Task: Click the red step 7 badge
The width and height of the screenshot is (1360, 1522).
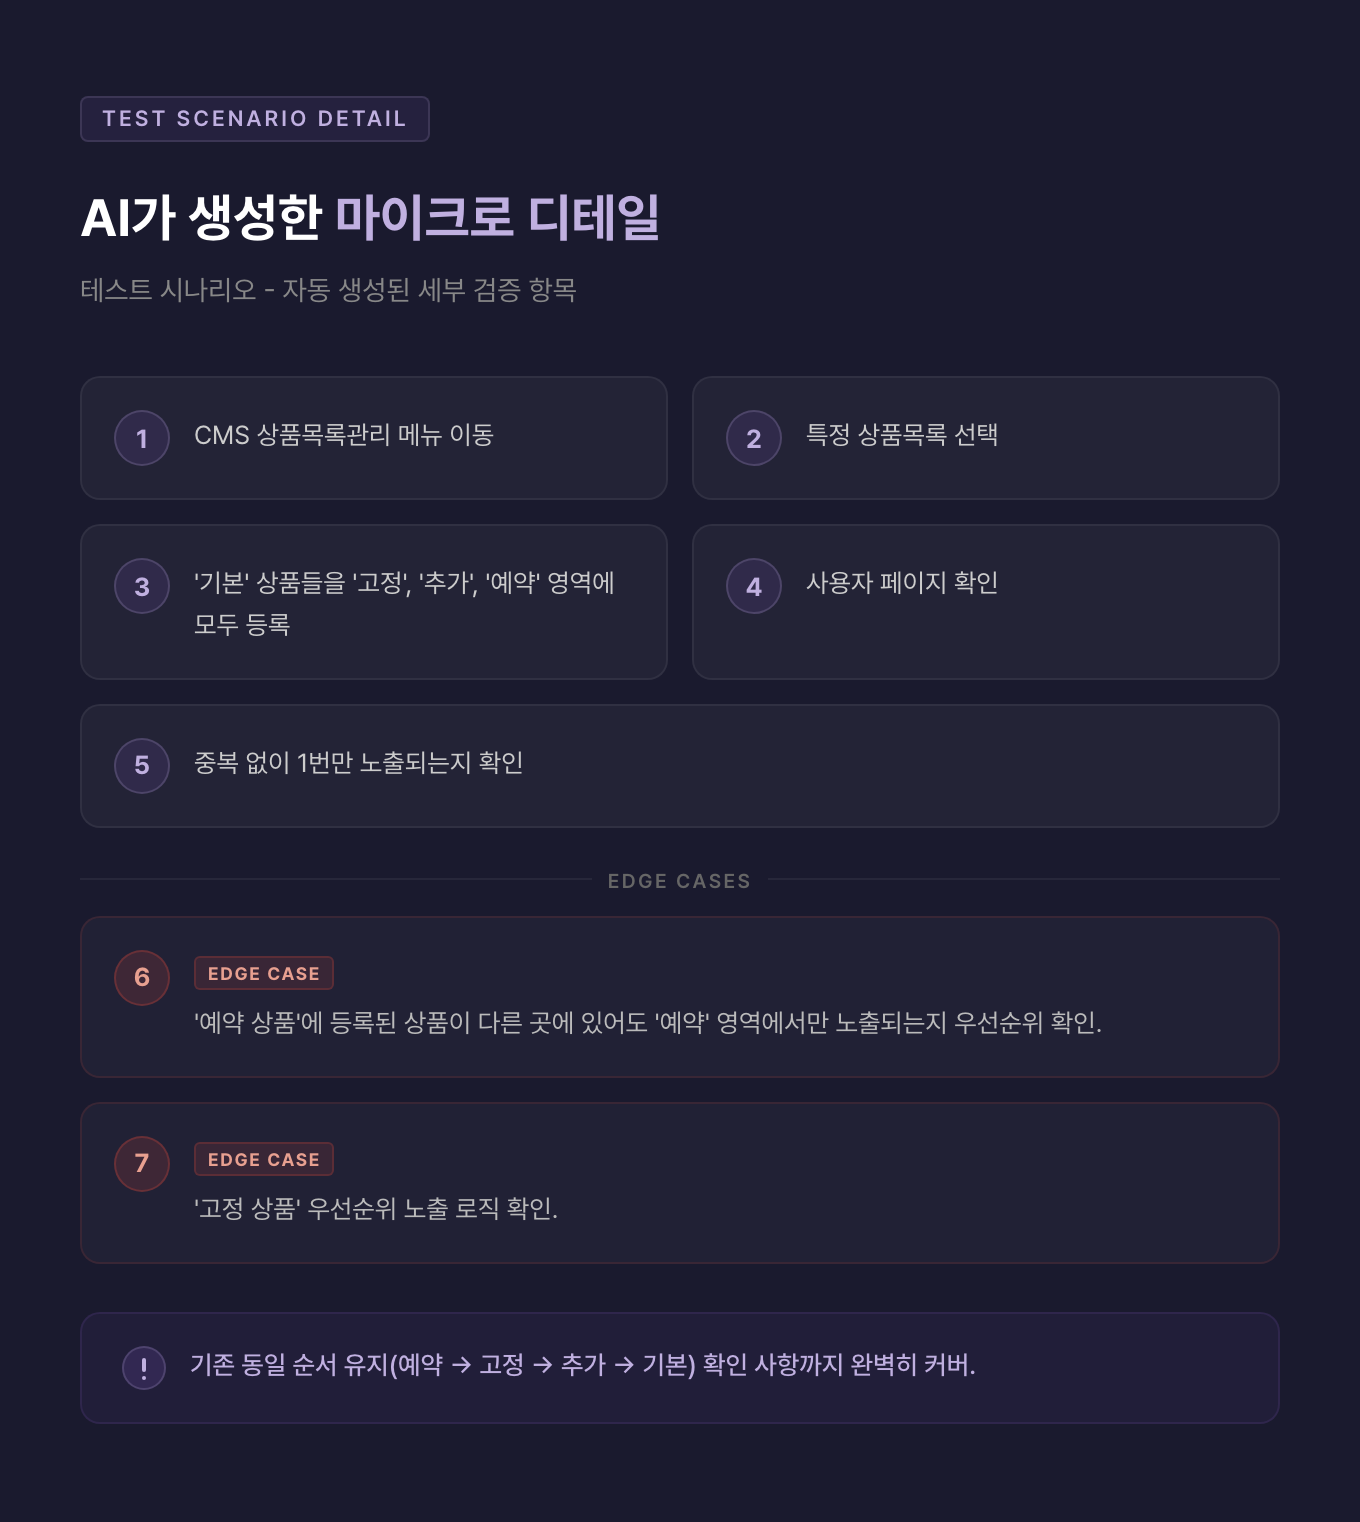Action: point(142,1164)
